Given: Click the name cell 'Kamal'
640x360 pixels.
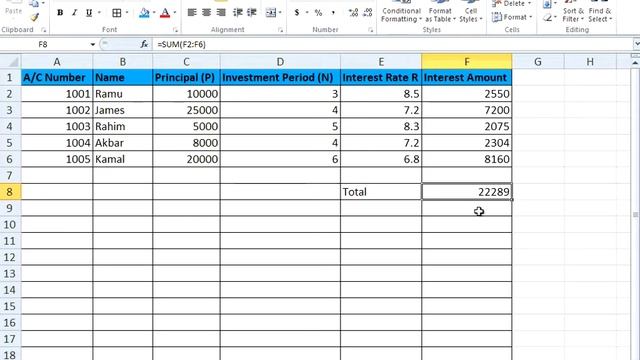Looking at the screenshot, I should point(122,159).
